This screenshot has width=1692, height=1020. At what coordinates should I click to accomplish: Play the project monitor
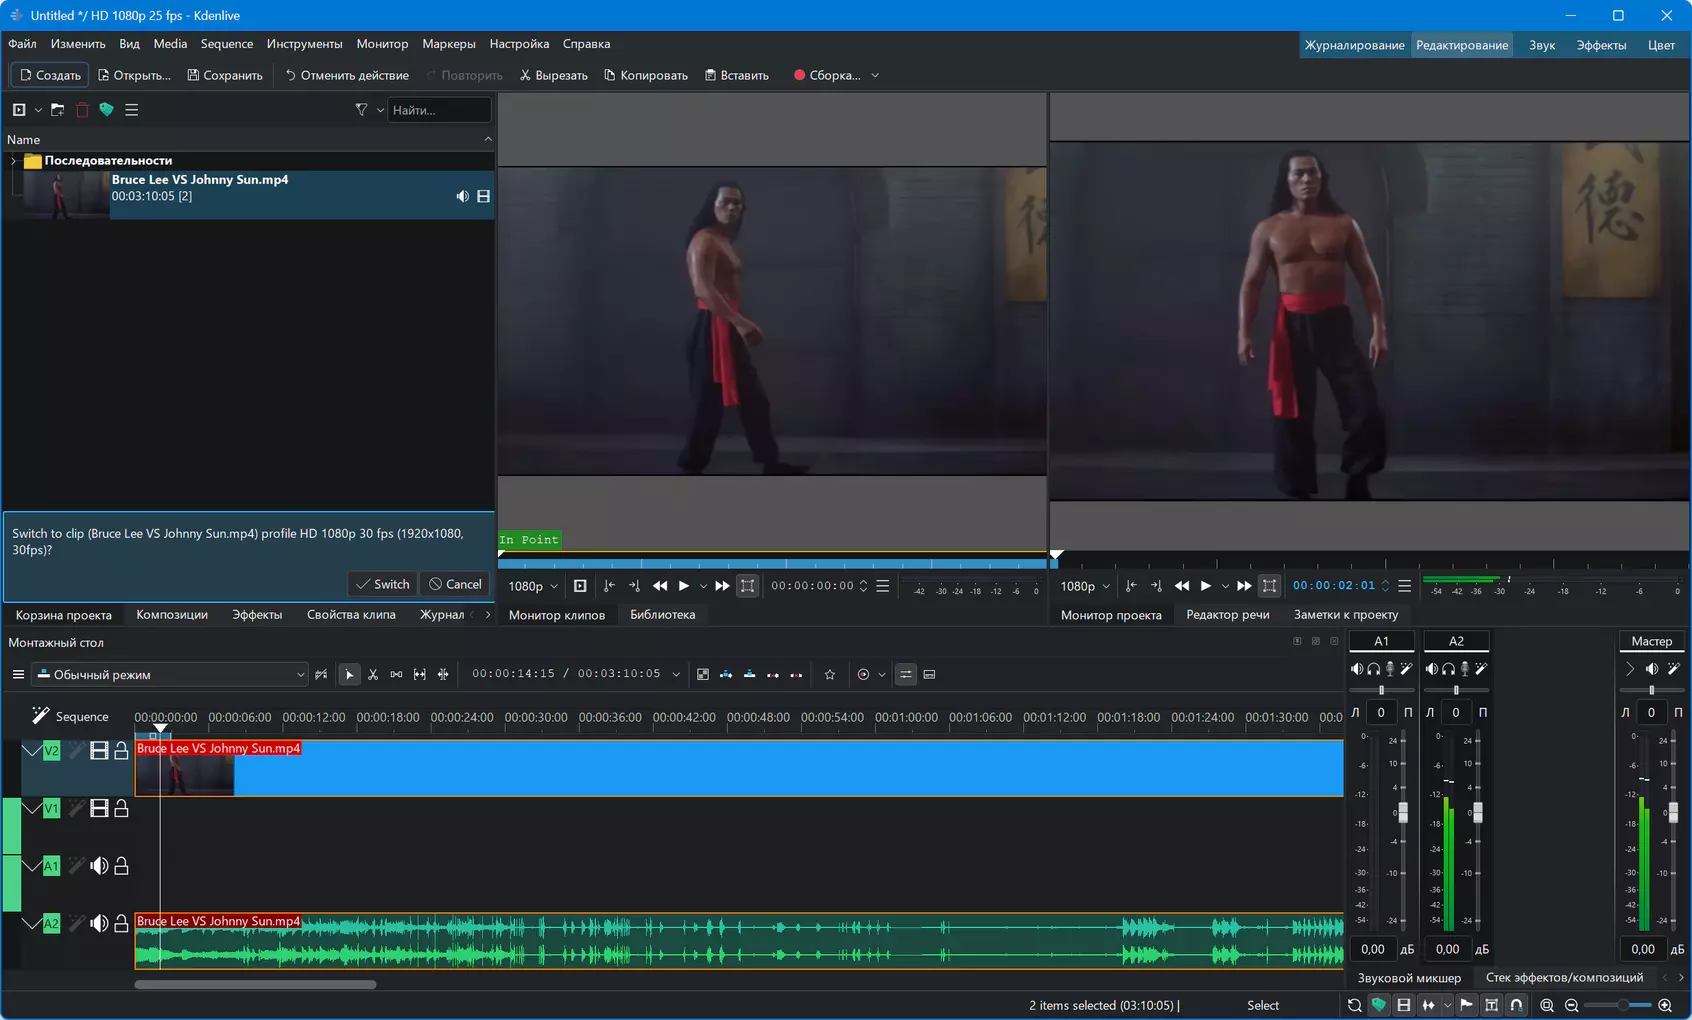1206,586
